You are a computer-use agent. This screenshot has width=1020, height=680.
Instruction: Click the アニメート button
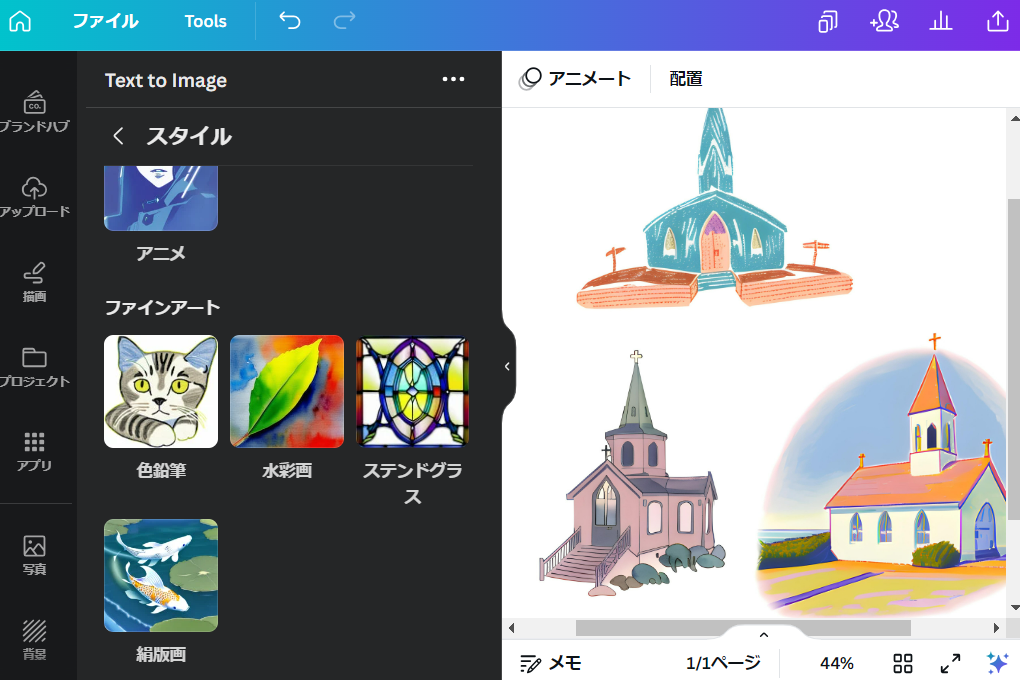point(575,79)
